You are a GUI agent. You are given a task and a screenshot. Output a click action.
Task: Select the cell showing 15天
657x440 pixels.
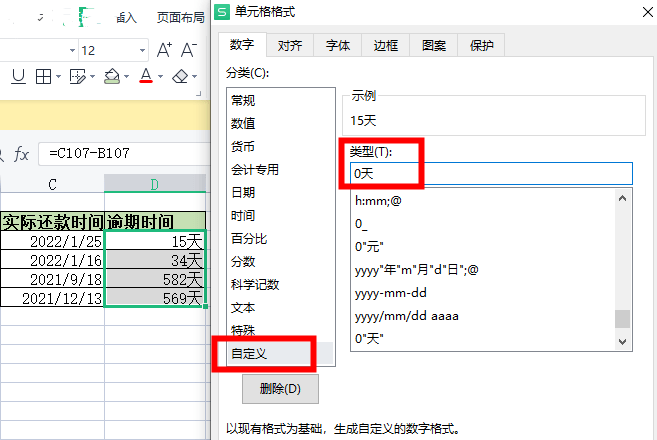(x=155, y=241)
